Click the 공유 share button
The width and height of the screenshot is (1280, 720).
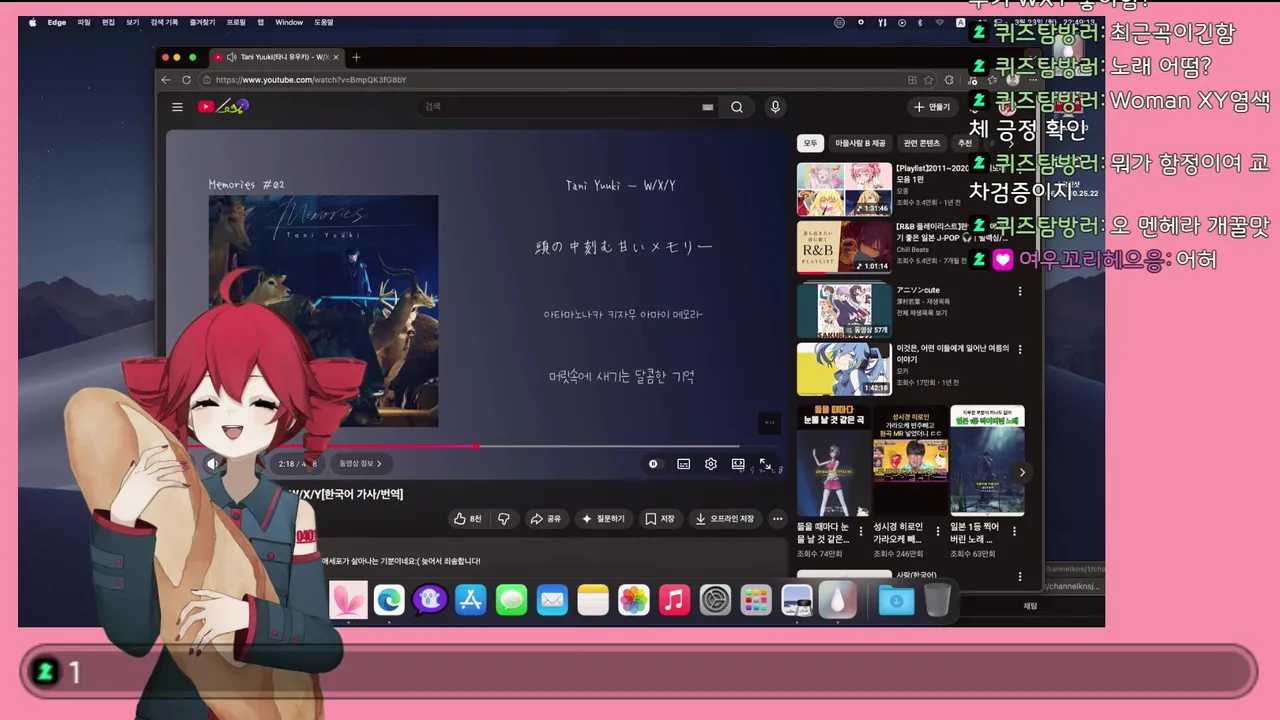tap(546, 519)
